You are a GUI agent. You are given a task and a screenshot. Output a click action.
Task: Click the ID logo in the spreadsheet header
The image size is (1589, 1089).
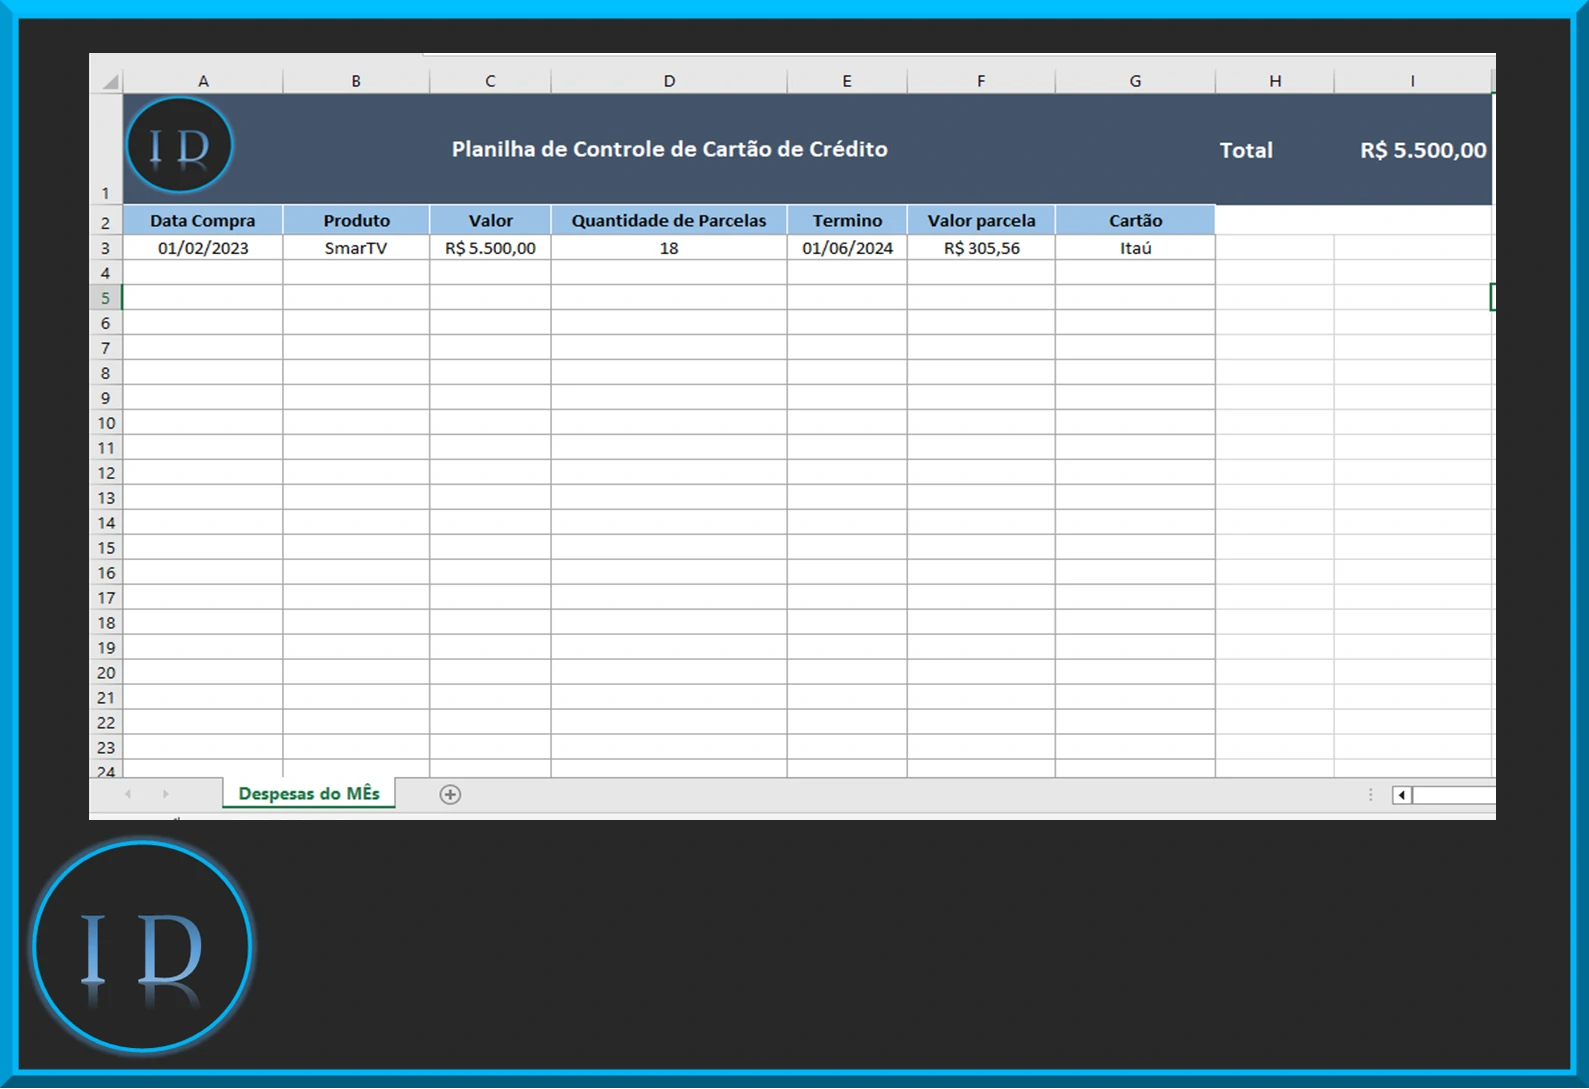[180, 146]
